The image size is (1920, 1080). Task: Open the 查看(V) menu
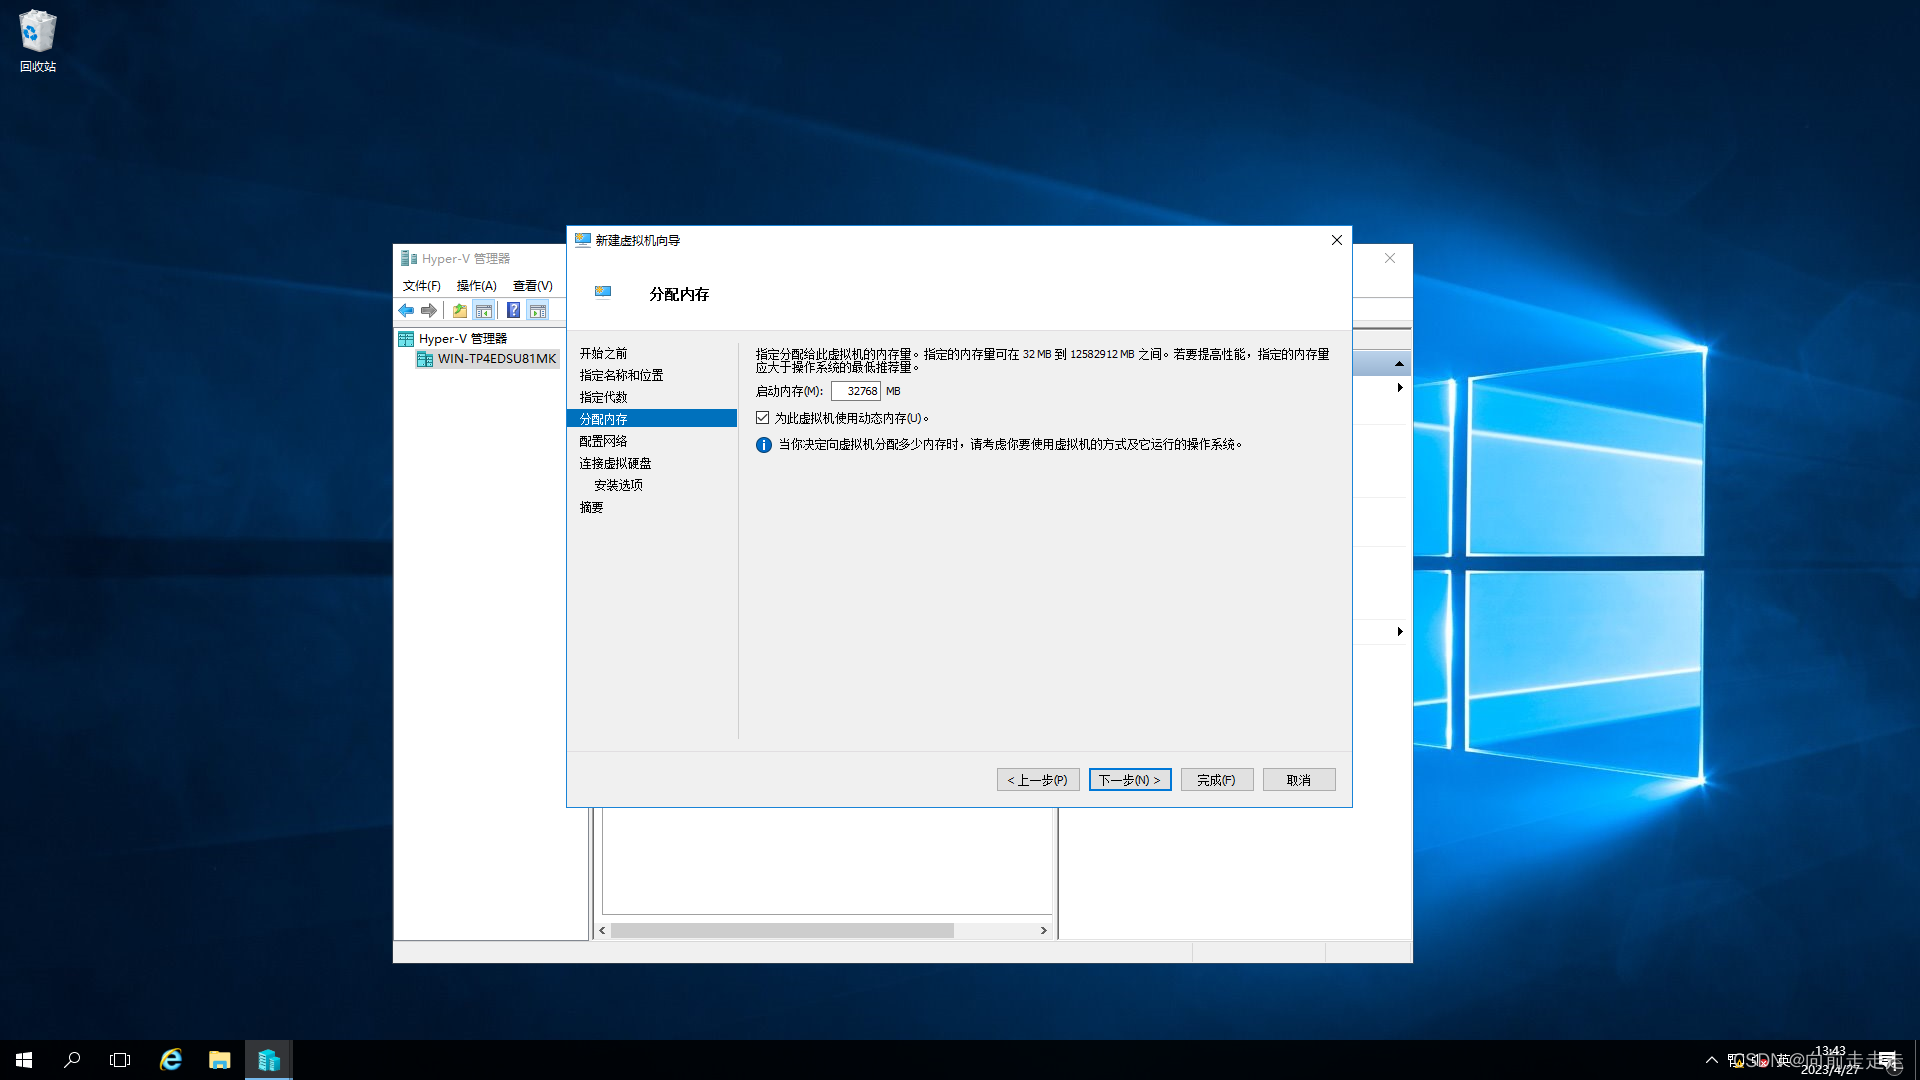[x=533, y=285]
